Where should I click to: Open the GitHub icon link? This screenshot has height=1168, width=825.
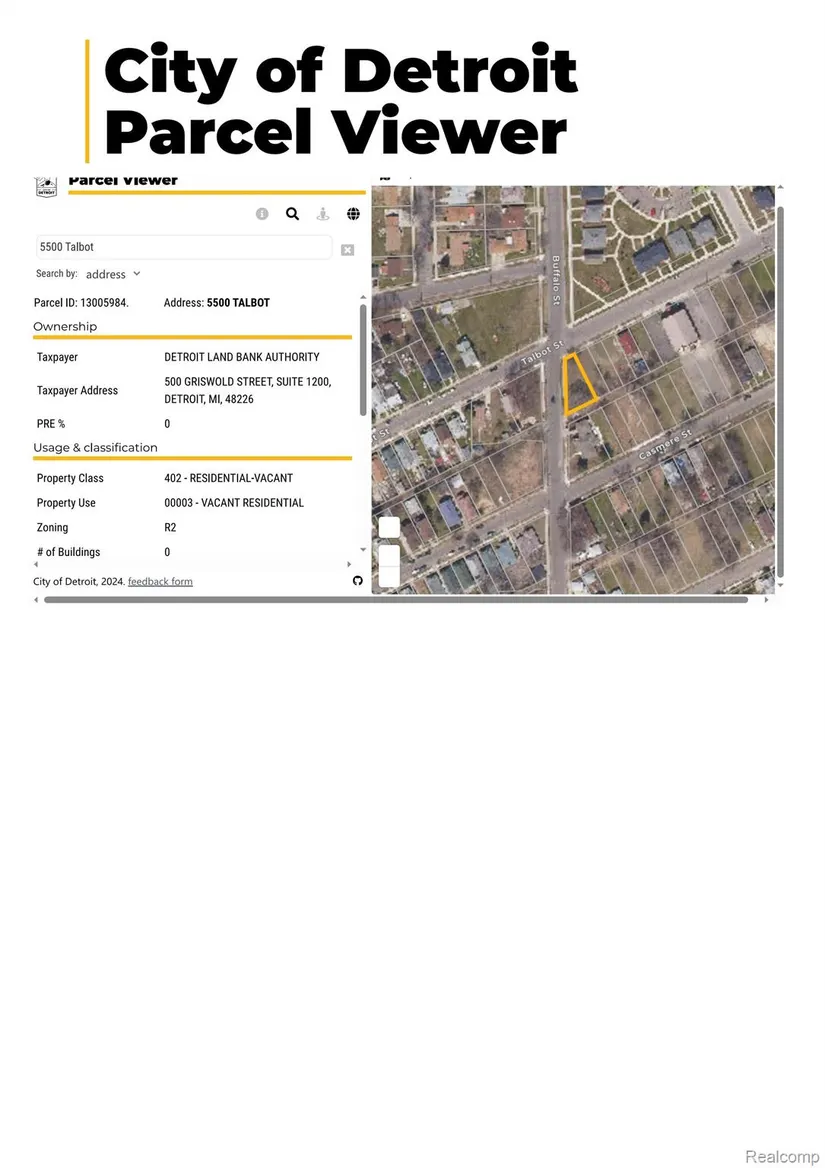(357, 581)
